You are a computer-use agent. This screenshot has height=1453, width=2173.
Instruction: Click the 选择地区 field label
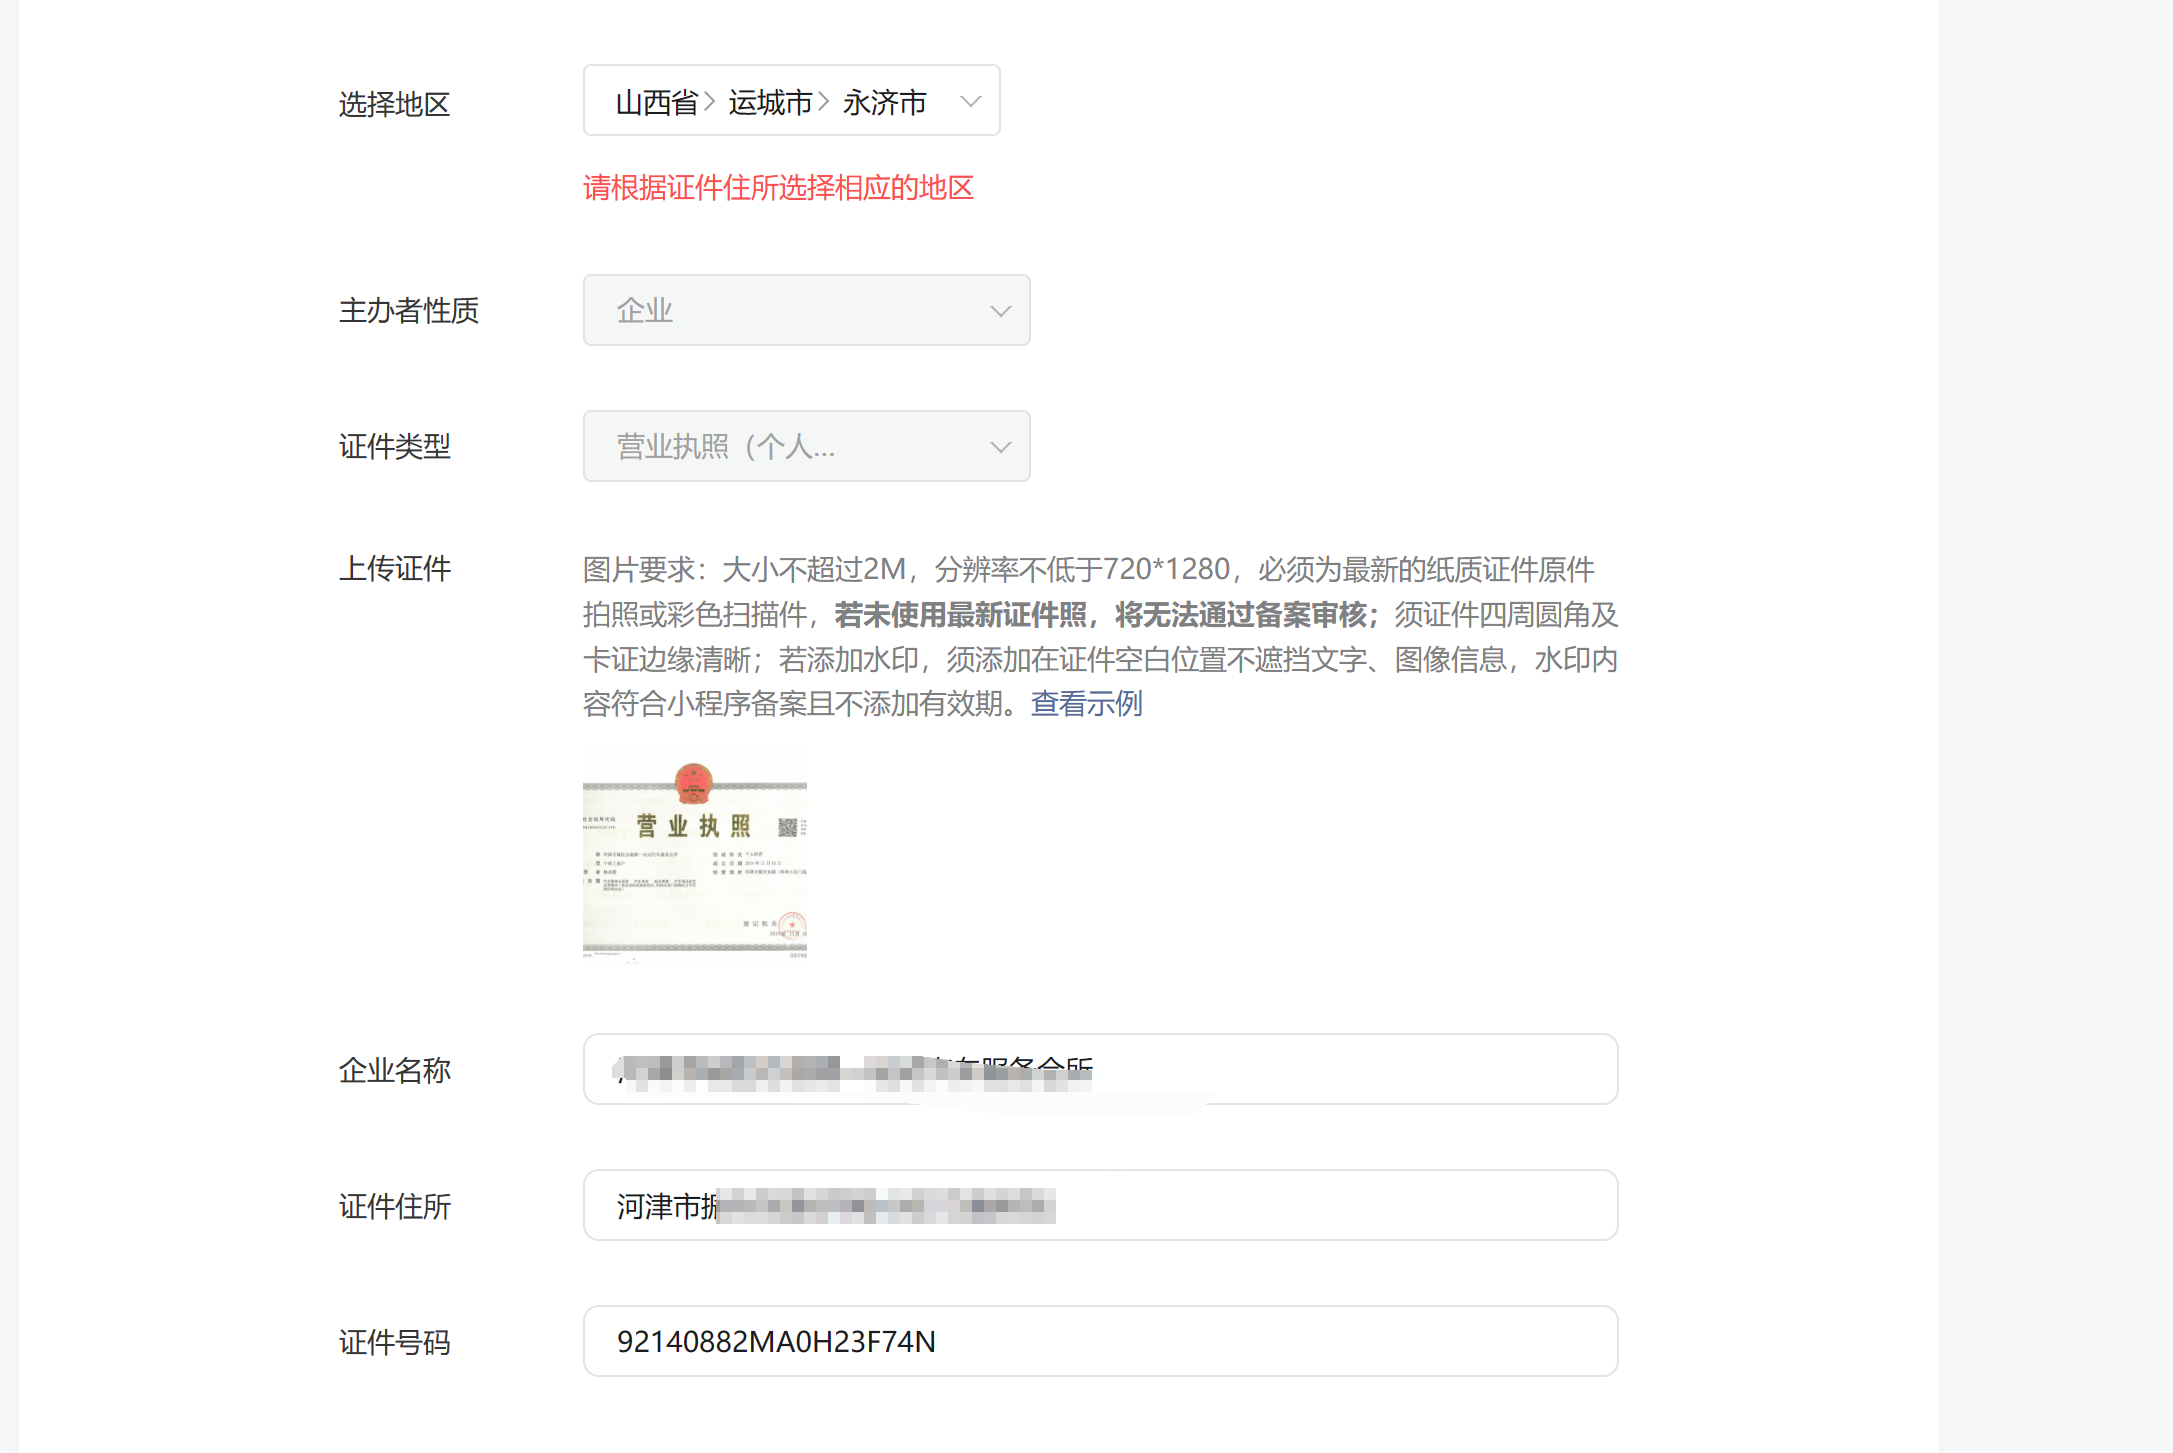(x=394, y=104)
